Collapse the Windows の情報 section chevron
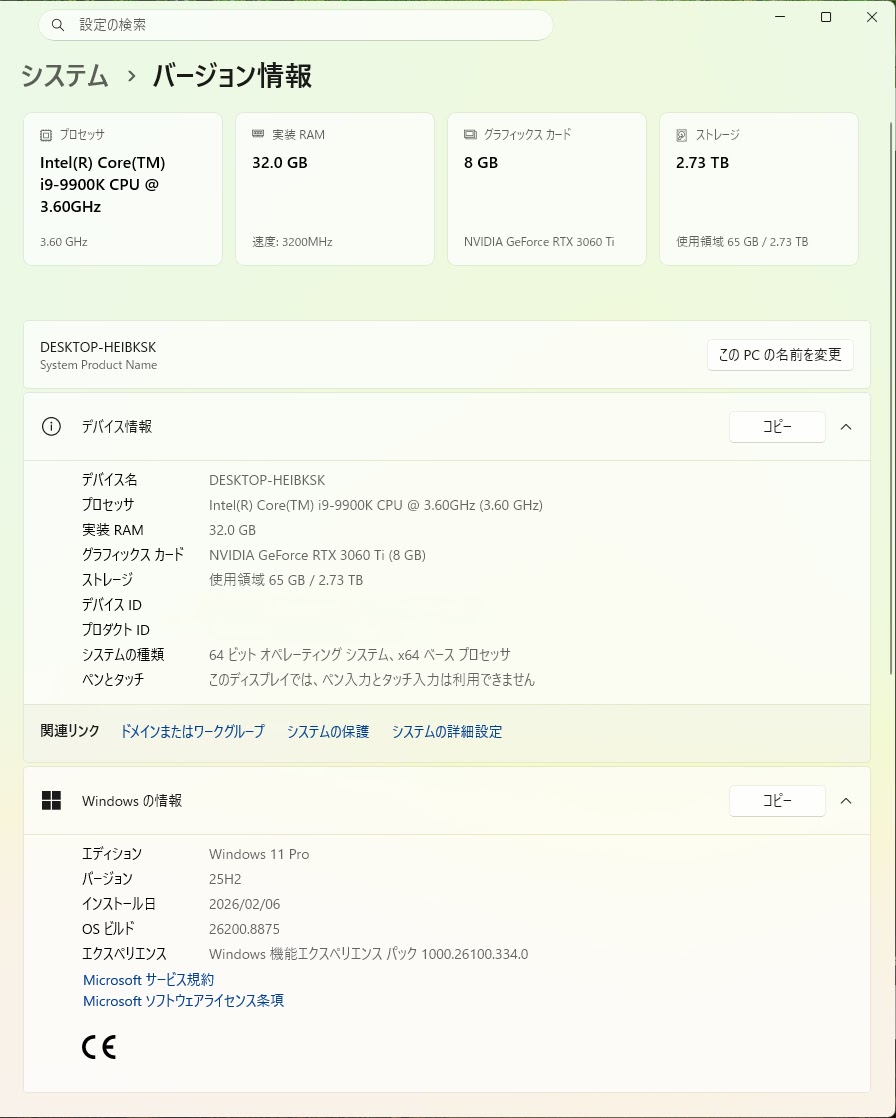The height and width of the screenshot is (1118, 896). tap(846, 801)
